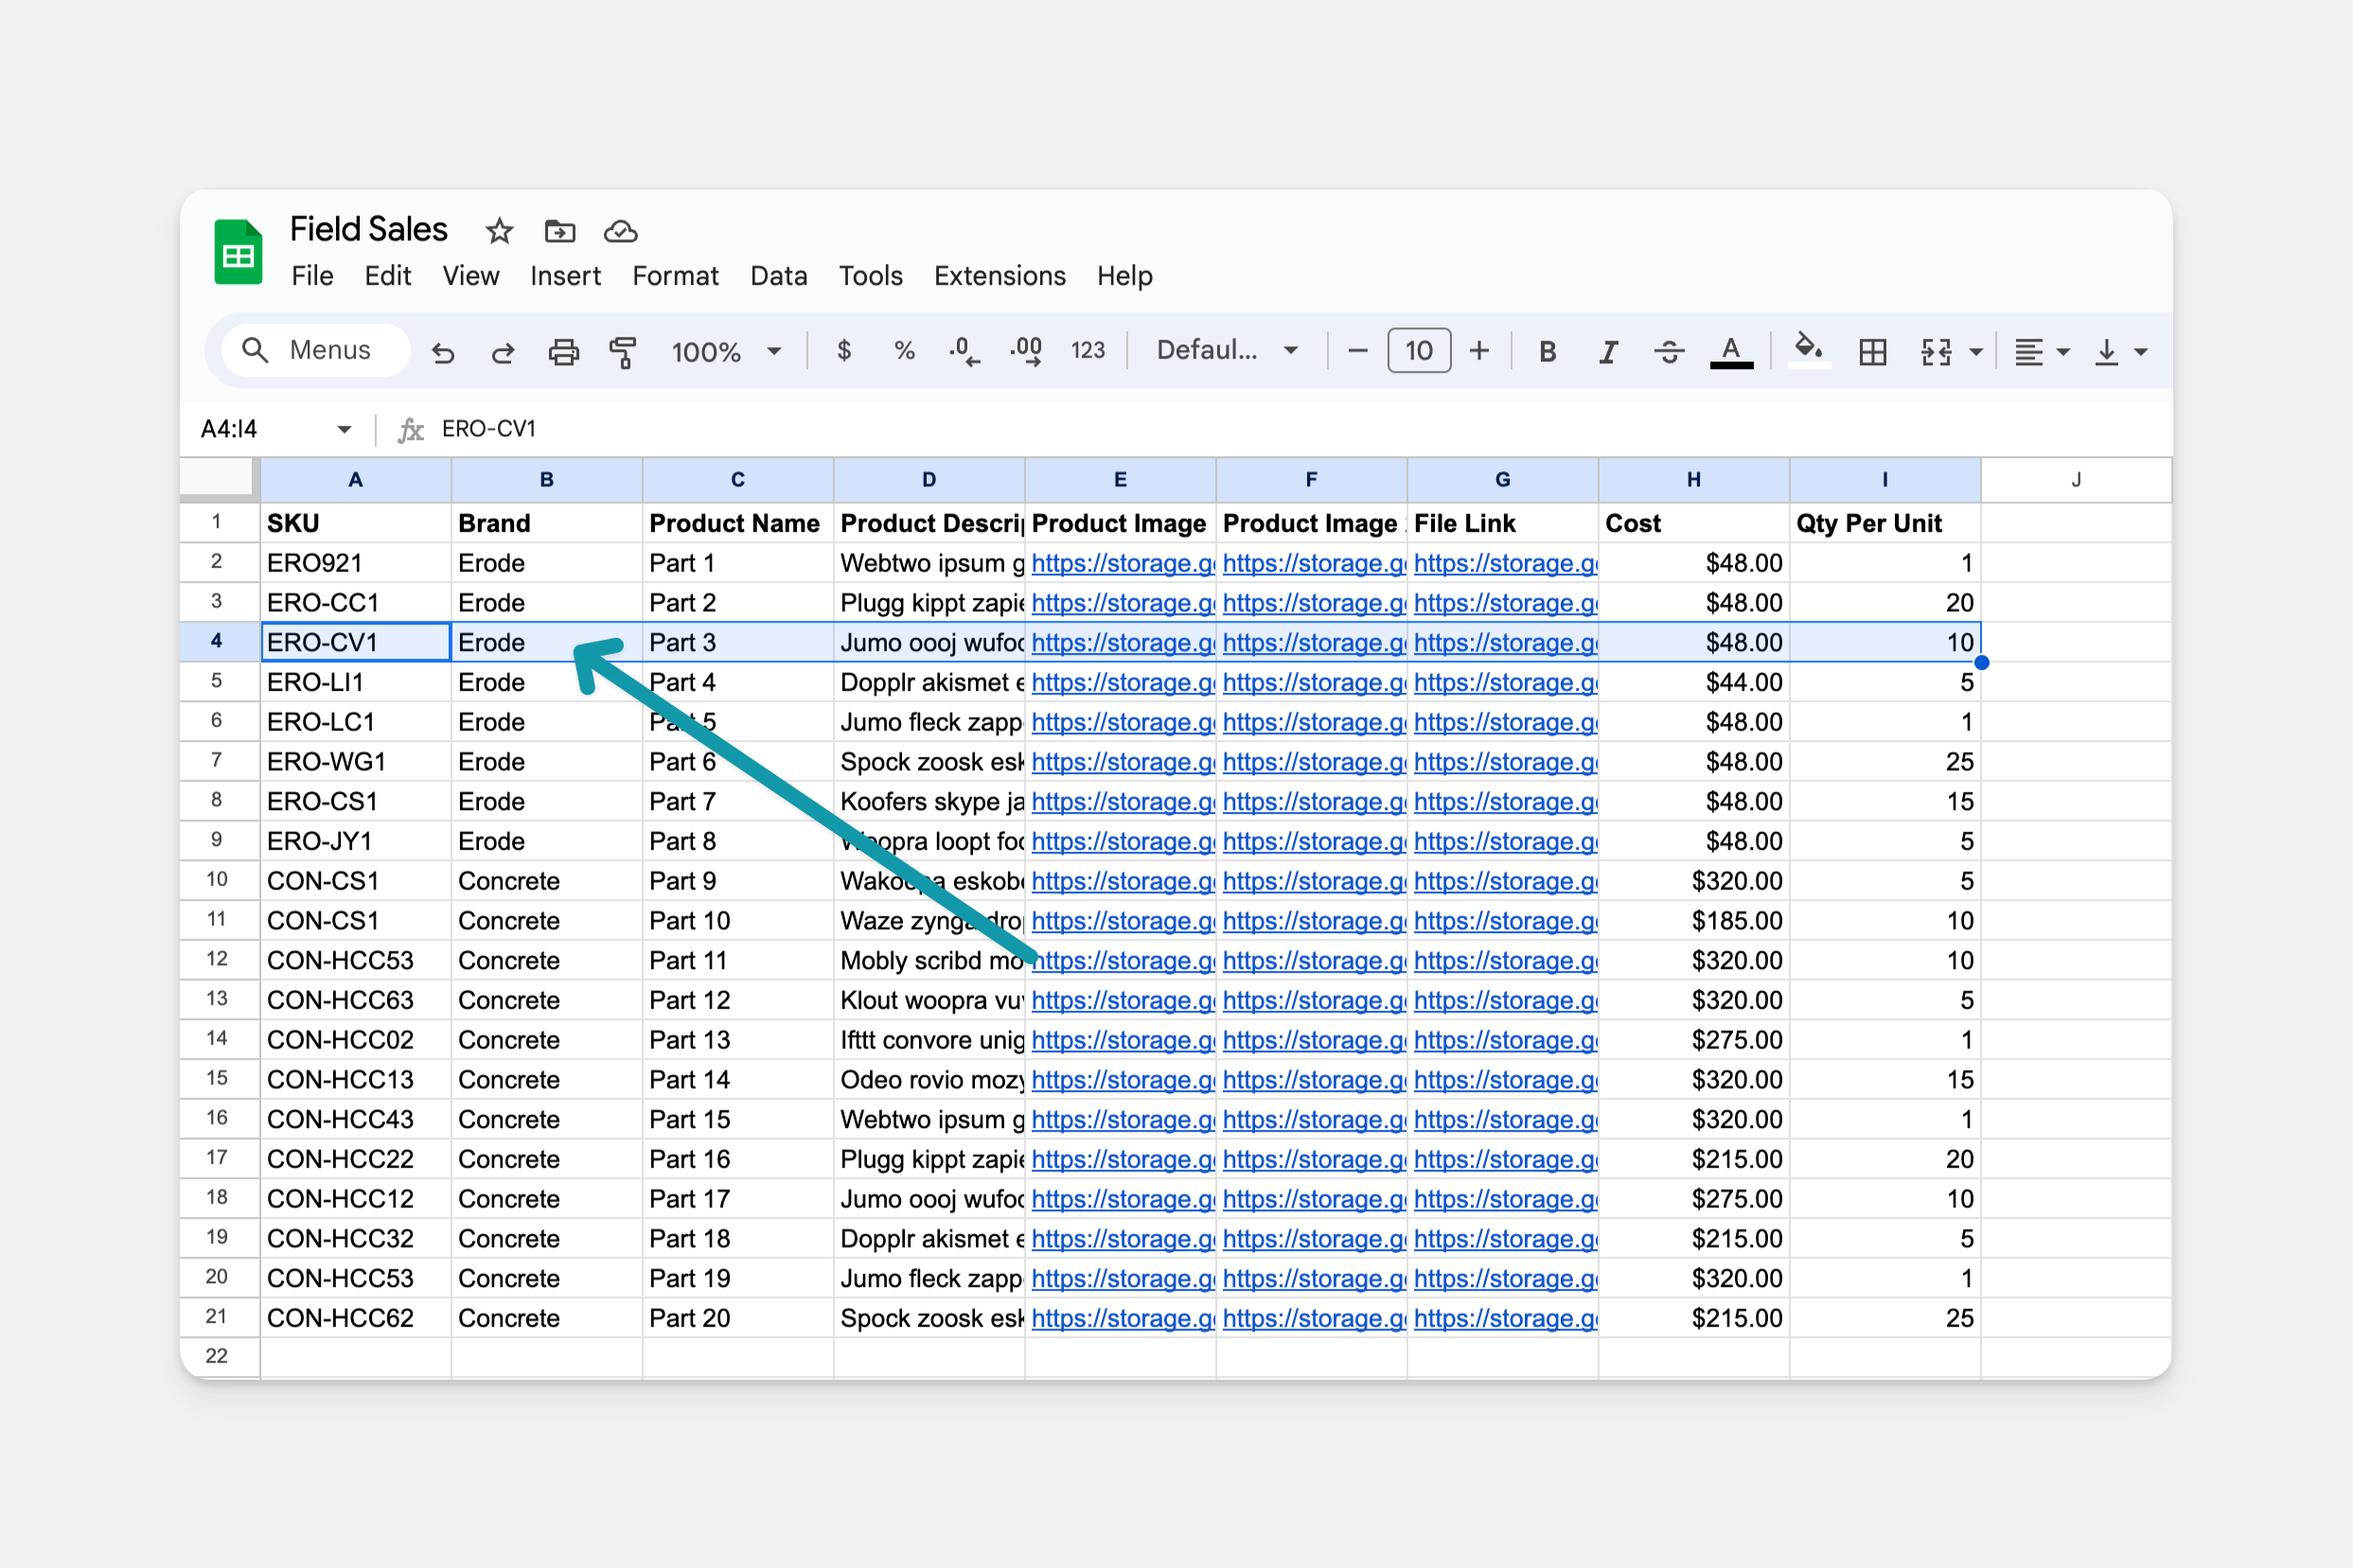Select the Brand header cell

(x=547, y=523)
